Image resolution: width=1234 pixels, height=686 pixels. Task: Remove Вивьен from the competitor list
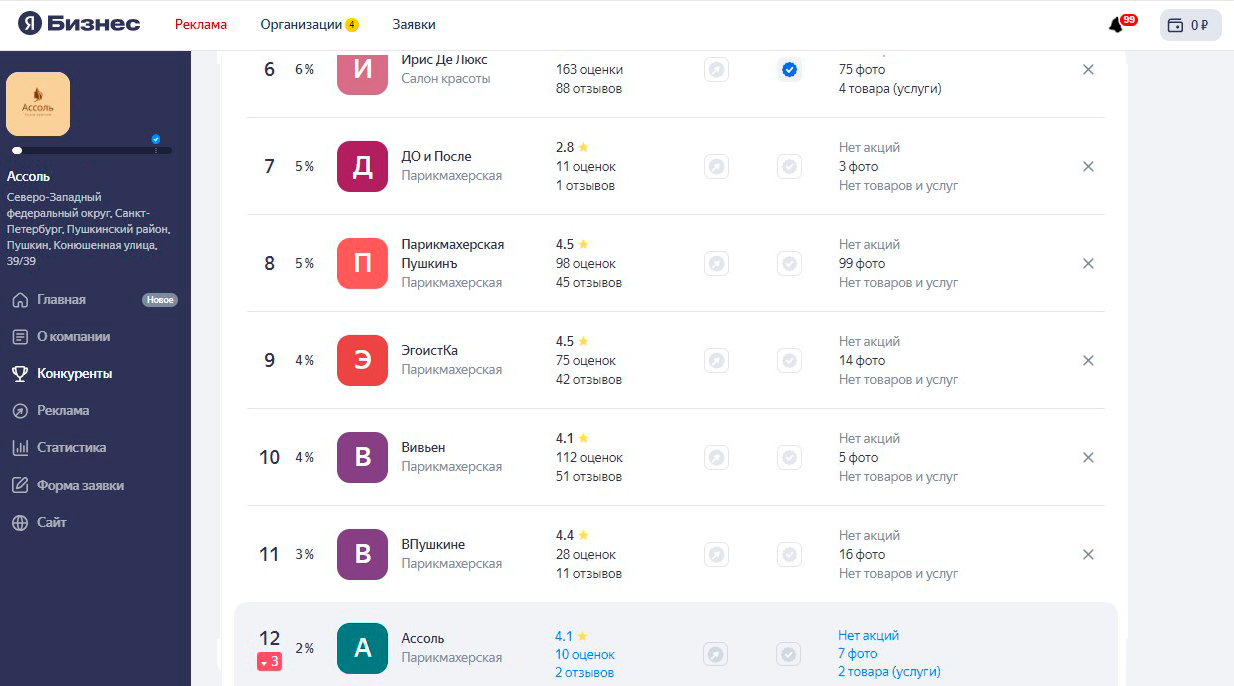[1088, 457]
